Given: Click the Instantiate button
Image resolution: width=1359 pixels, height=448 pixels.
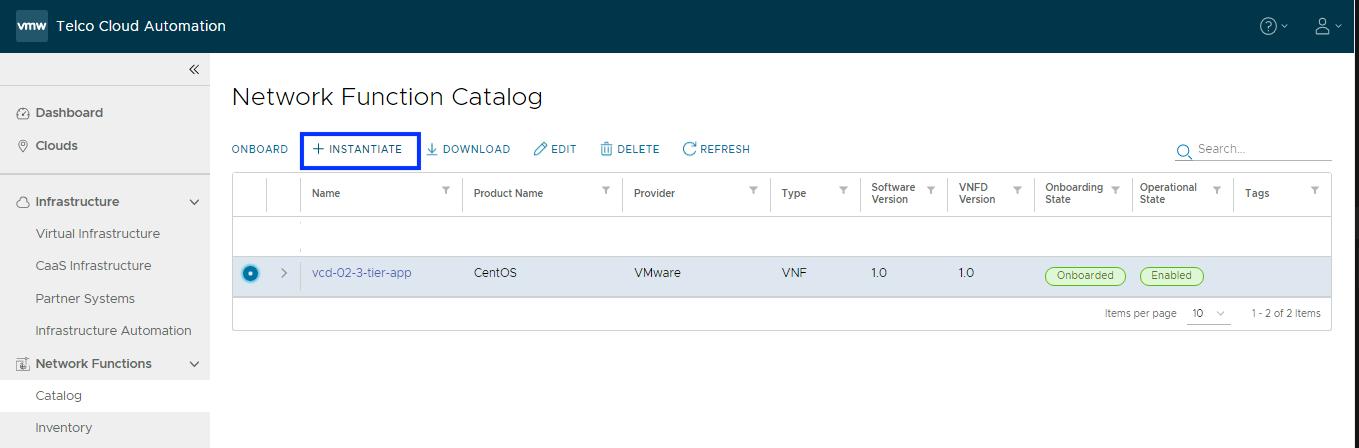Looking at the screenshot, I should tap(358, 149).
